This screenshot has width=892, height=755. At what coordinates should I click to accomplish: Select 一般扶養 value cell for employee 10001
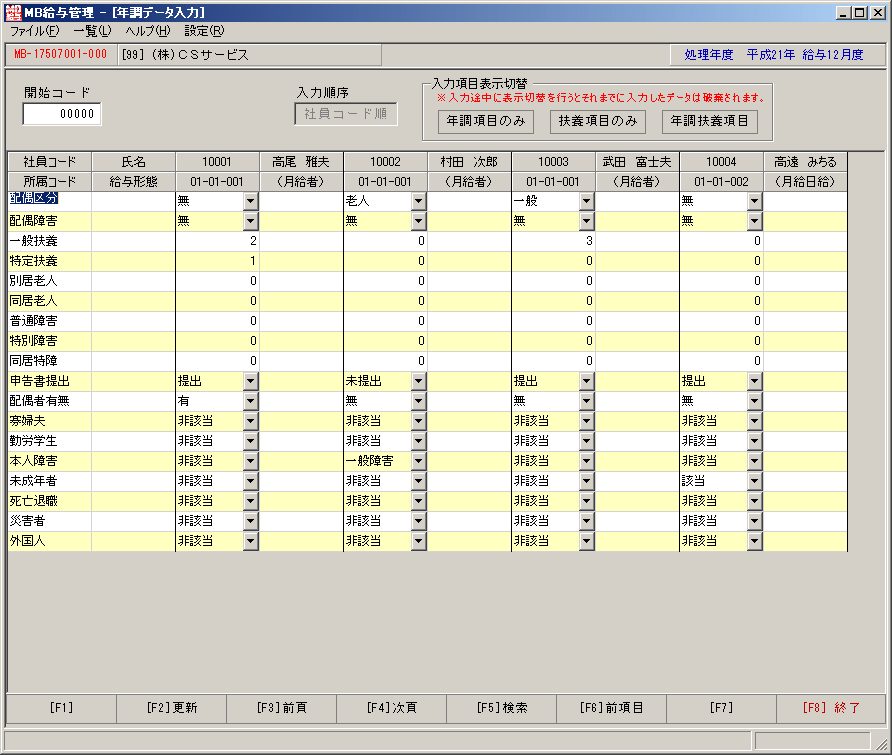click(217, 241)
